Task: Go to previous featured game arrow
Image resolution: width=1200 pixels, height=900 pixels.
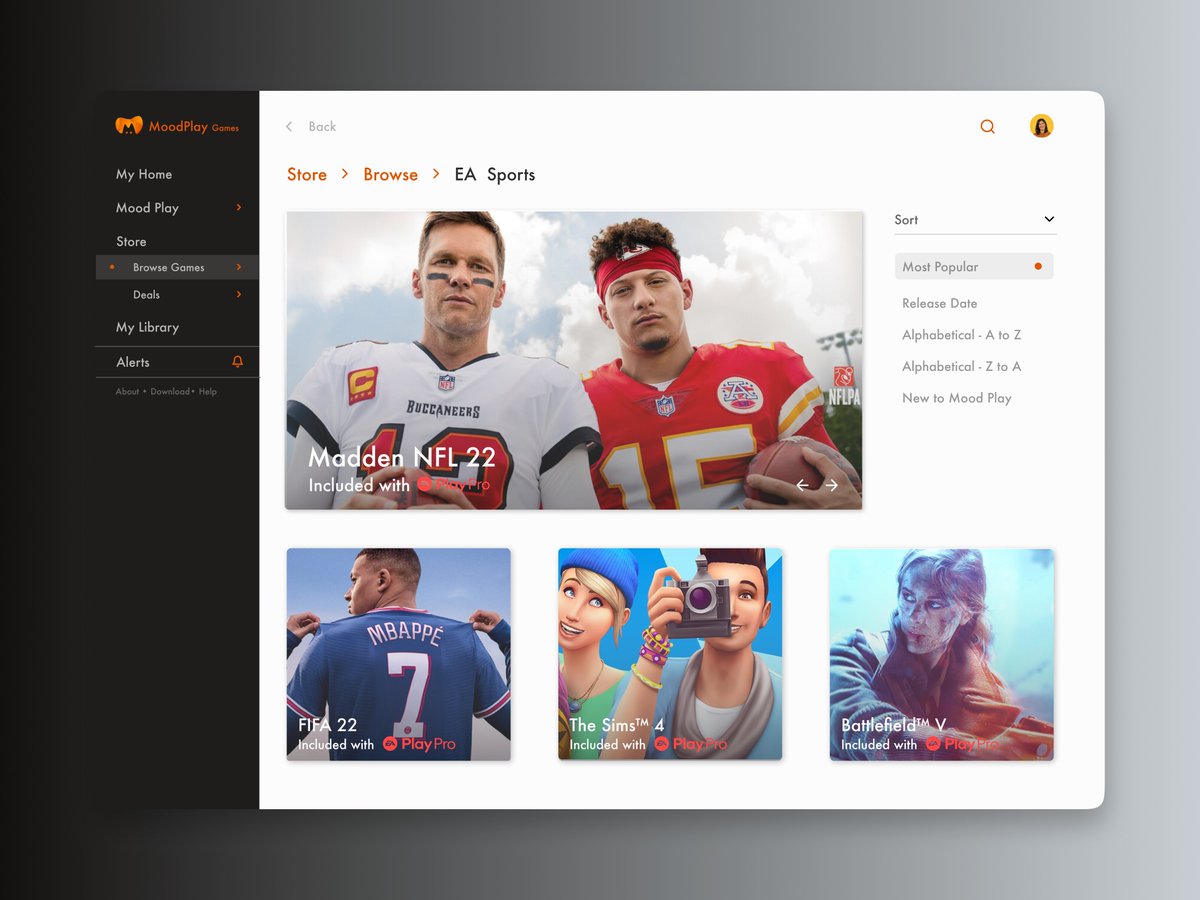Action: (x=802, y=485)
